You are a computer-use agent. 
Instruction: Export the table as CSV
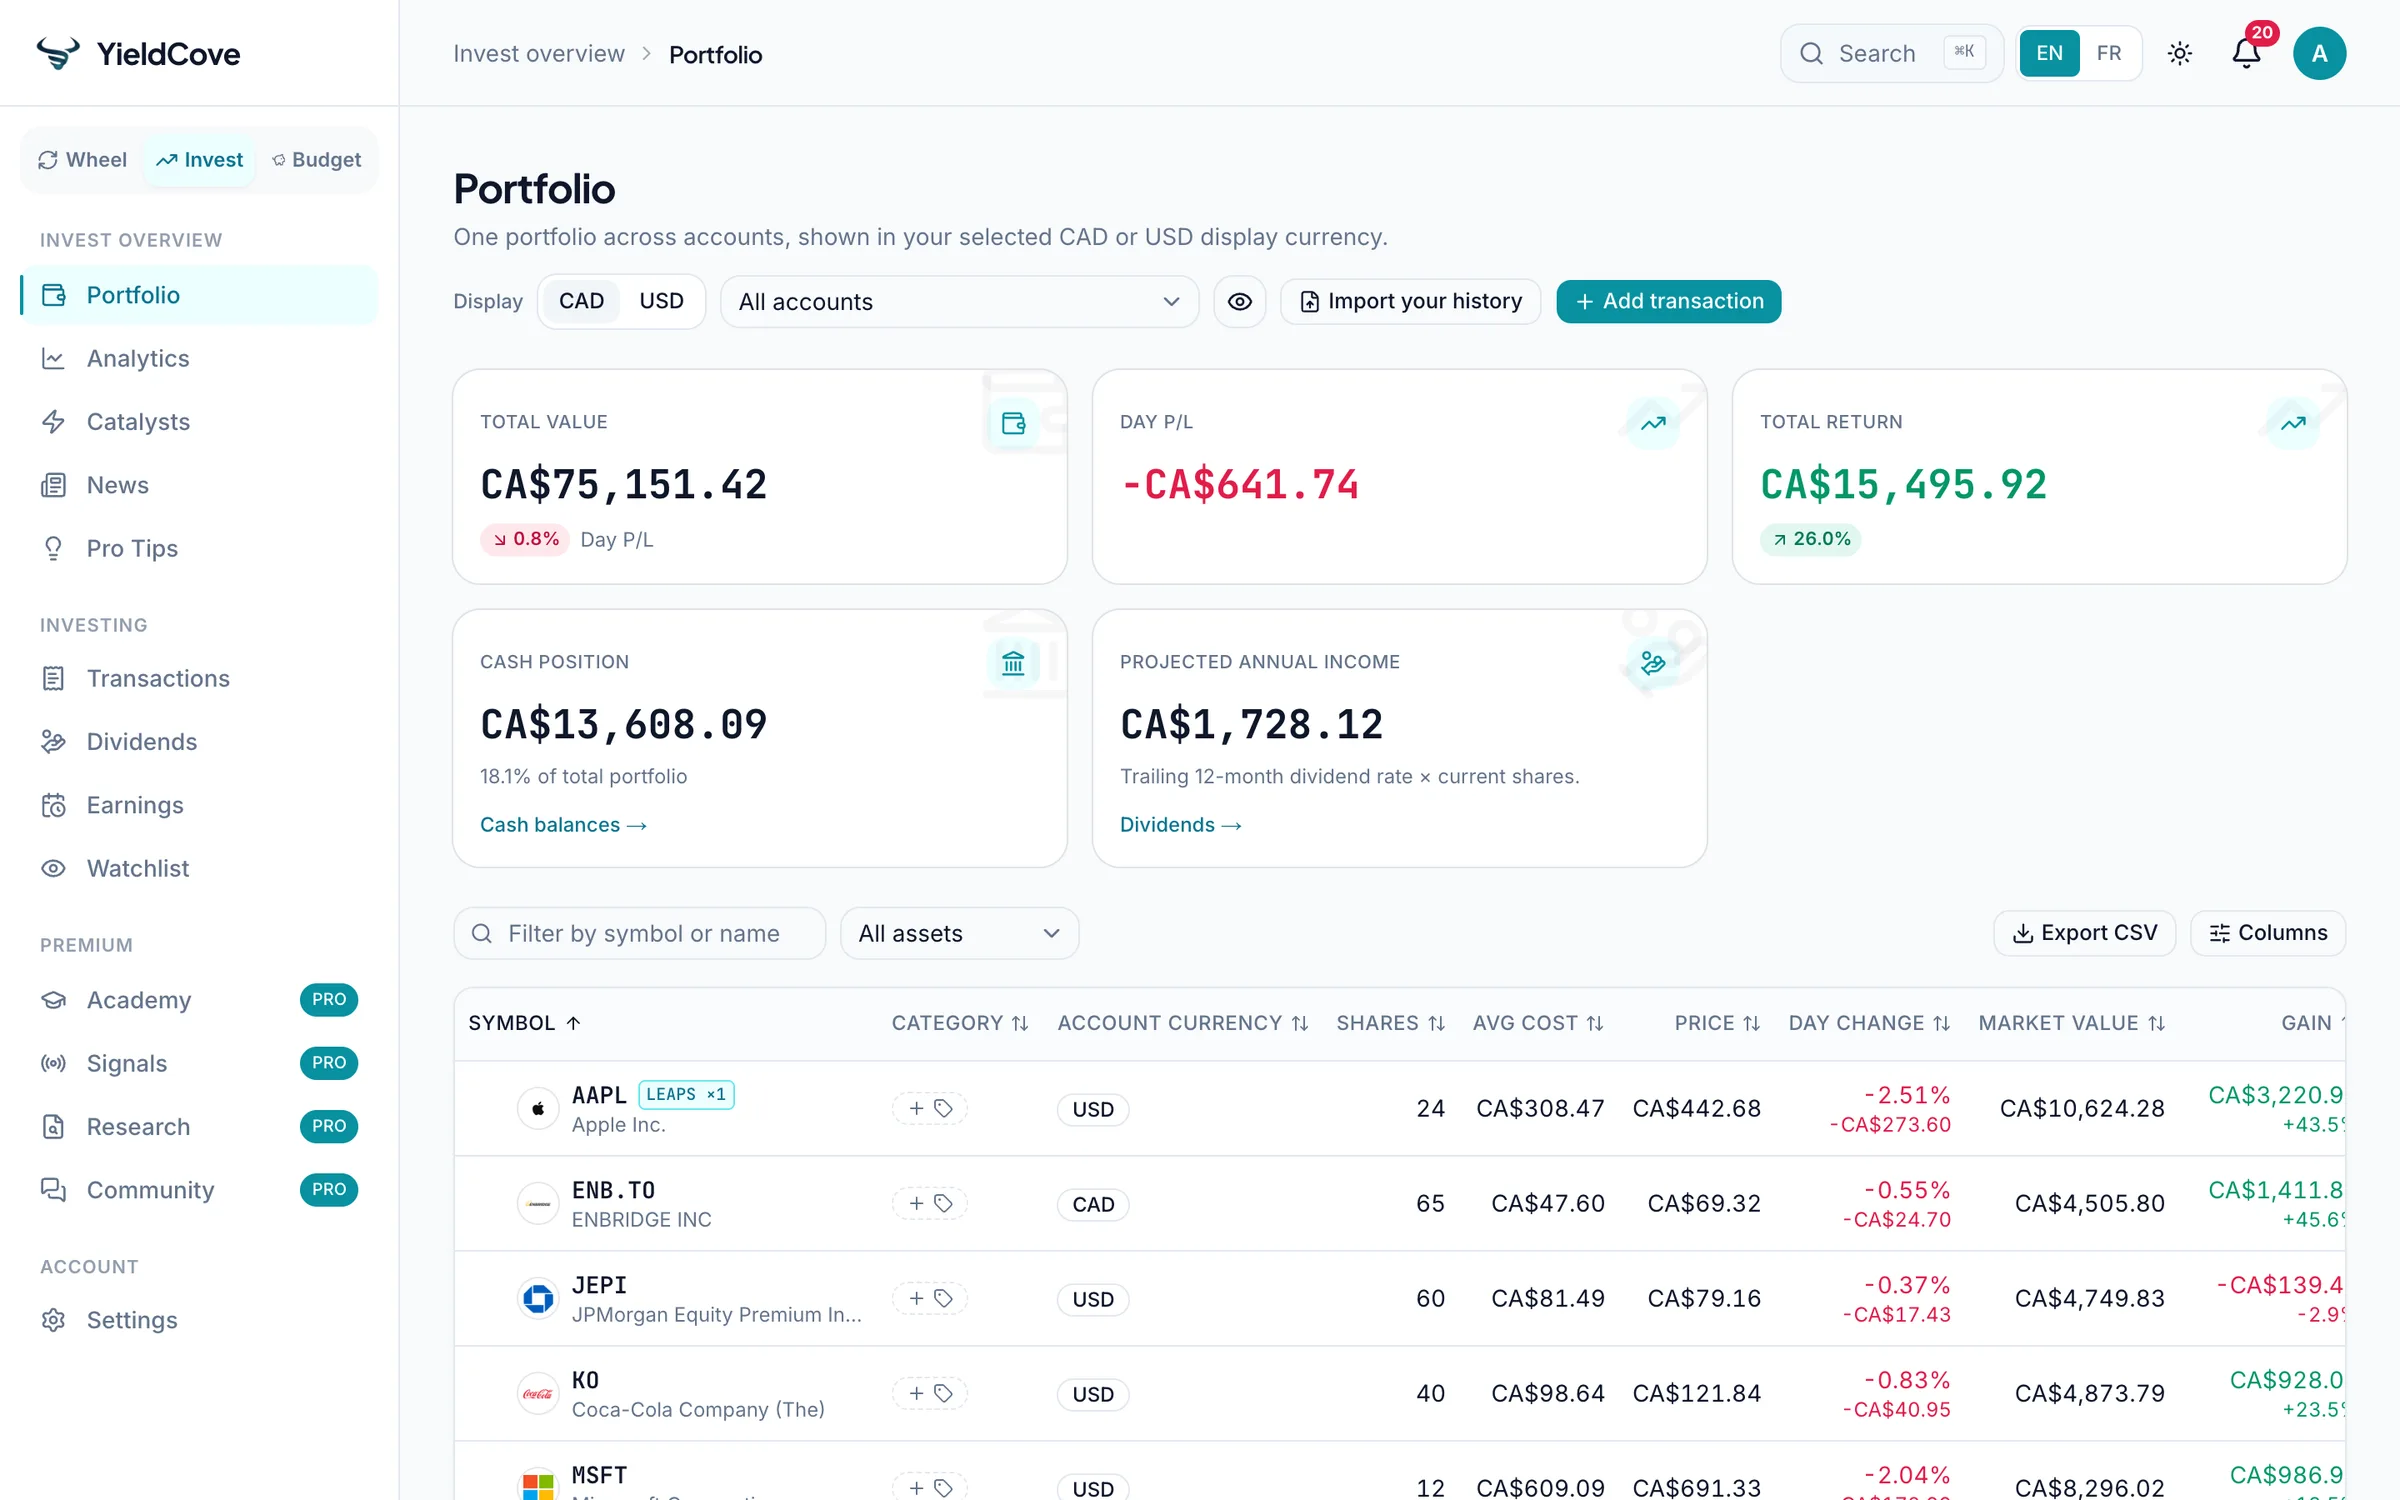pyautogui.click(x=2084, y=933)
